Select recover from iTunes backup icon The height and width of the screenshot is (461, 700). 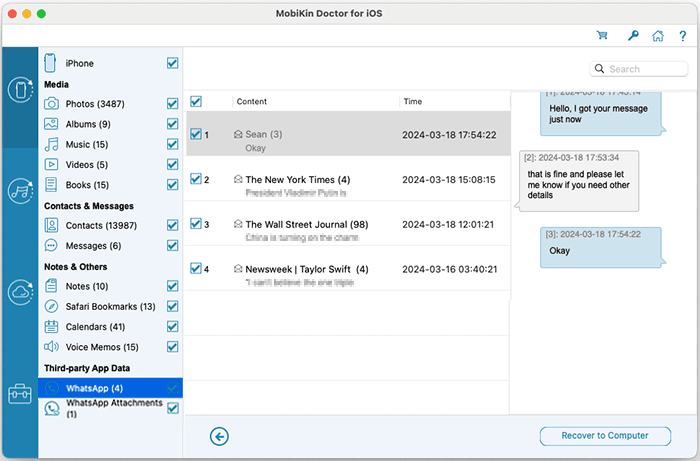click(20, 191)
